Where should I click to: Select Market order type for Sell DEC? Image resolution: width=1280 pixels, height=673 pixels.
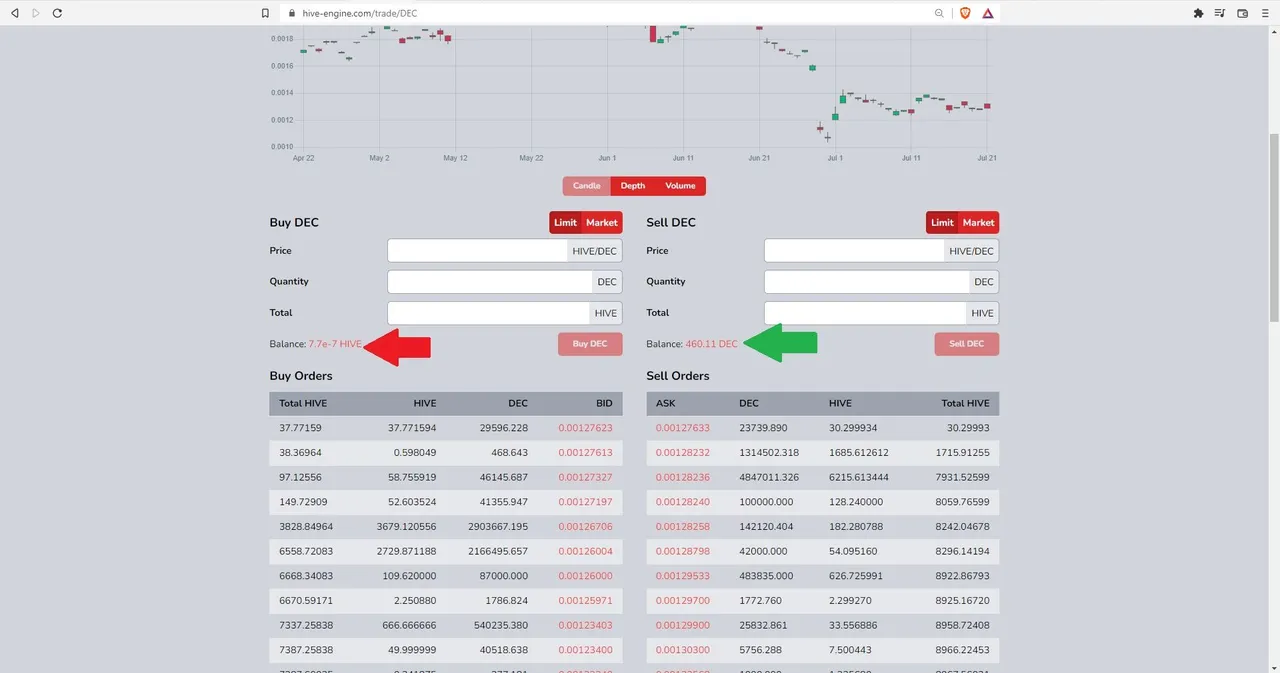[979, 222]
